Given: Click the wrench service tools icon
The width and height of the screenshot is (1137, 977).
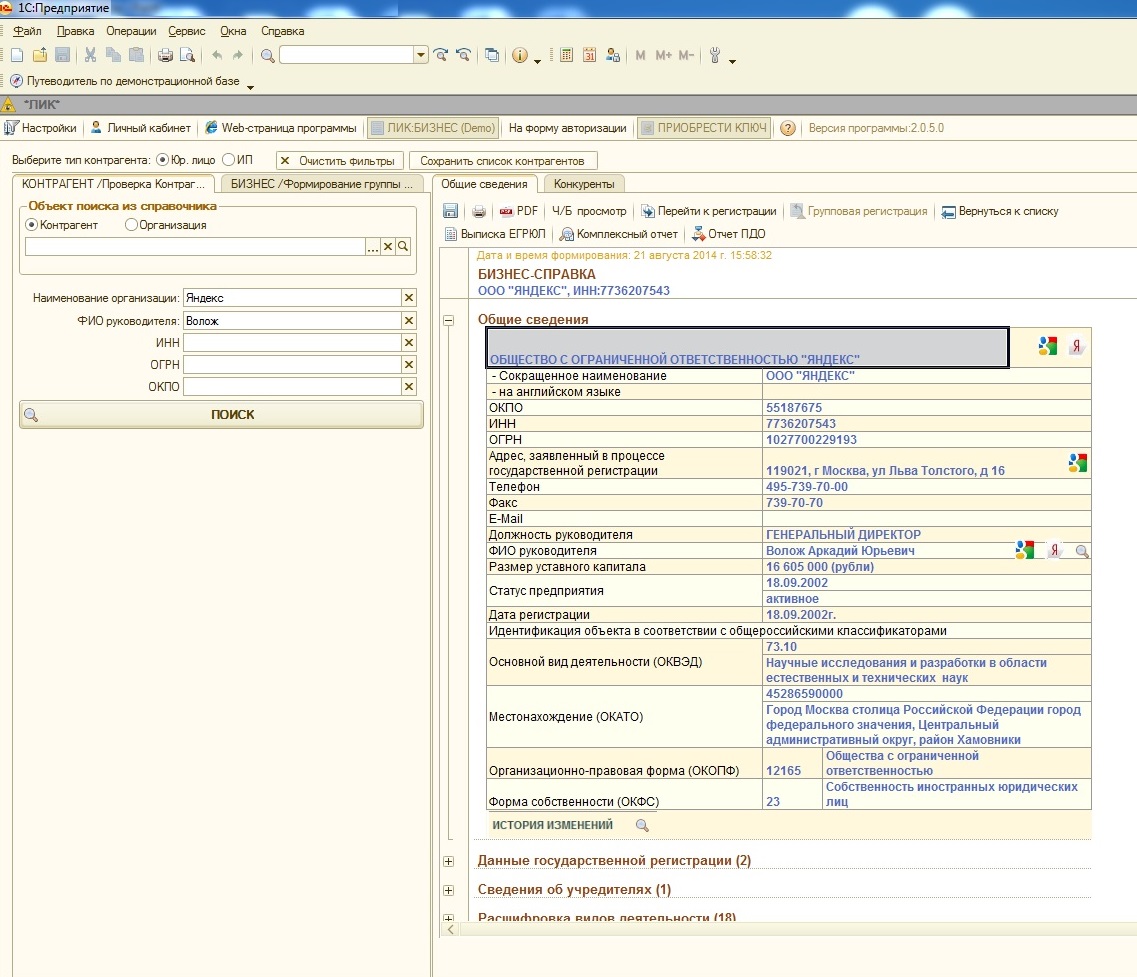Looking at the screenshot, I should tap(715, 55).
